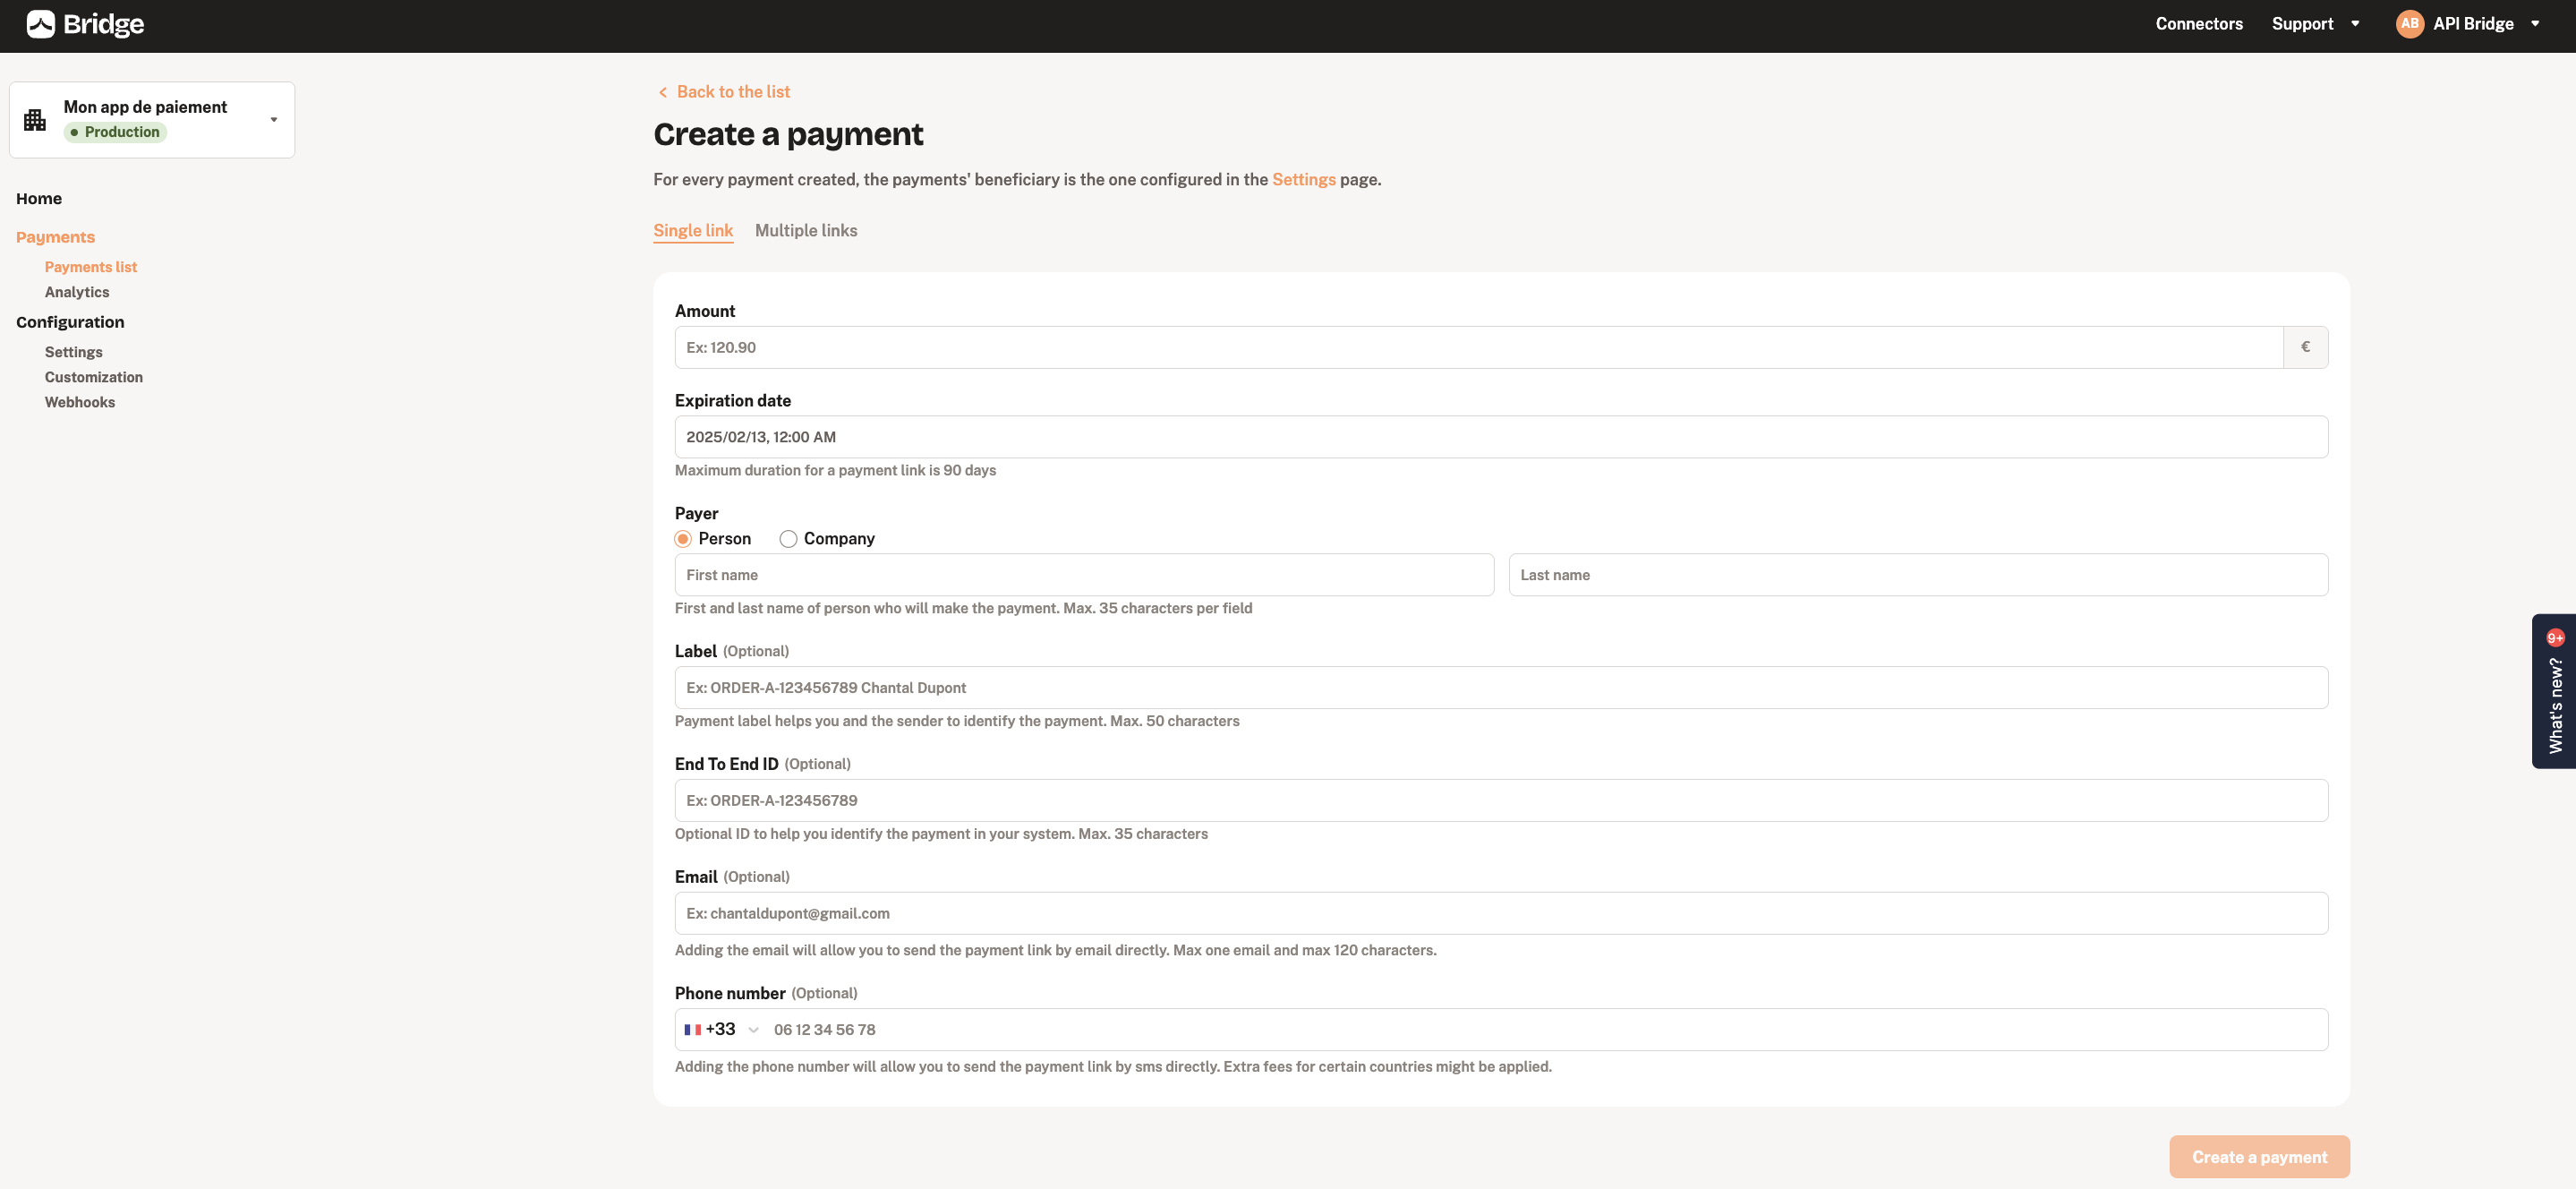This screenshot has height=1189, width=2576.
Task: Expand the API Bridge account menu
Action: coord(2537,25)
